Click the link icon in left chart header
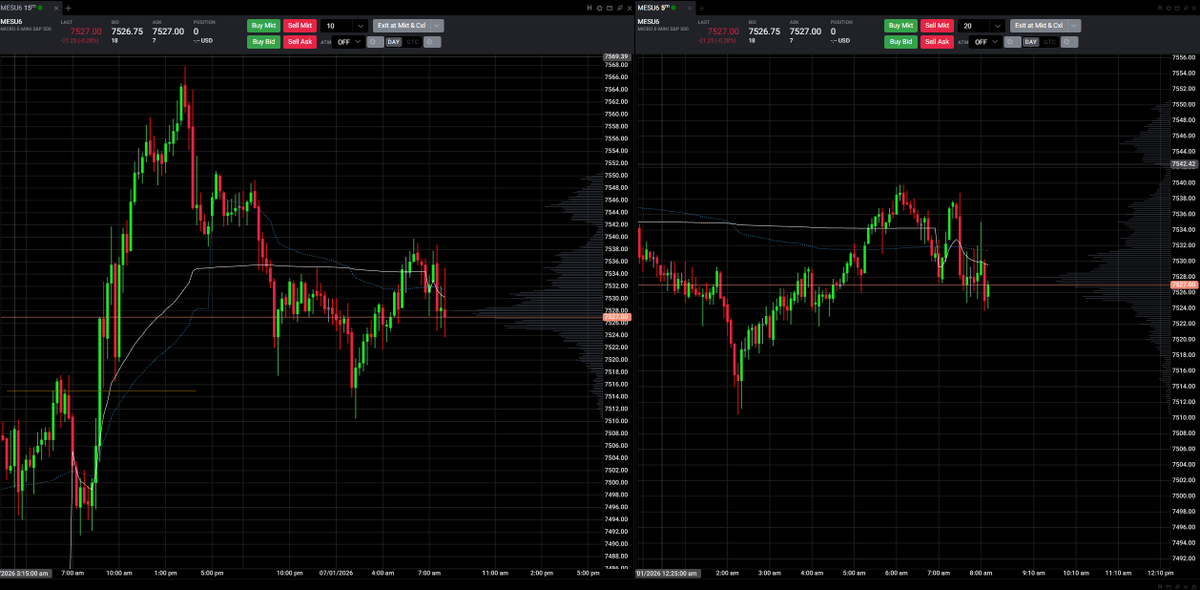Viewport: 1200px width, 590px height. click(589, 8)
